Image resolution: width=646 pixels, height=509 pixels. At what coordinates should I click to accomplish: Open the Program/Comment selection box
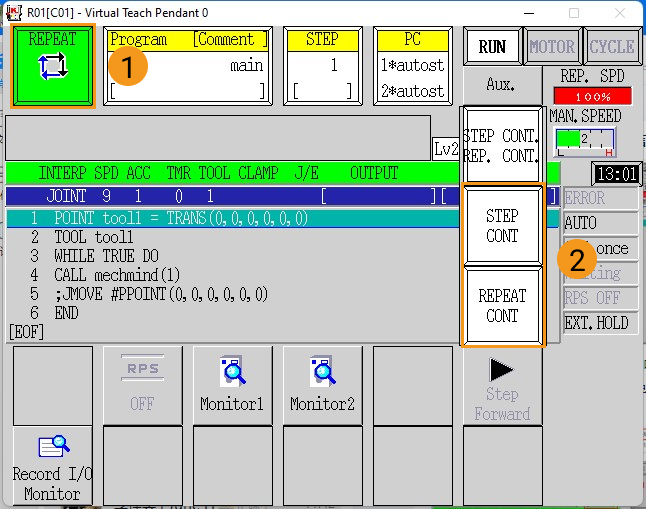188,66
